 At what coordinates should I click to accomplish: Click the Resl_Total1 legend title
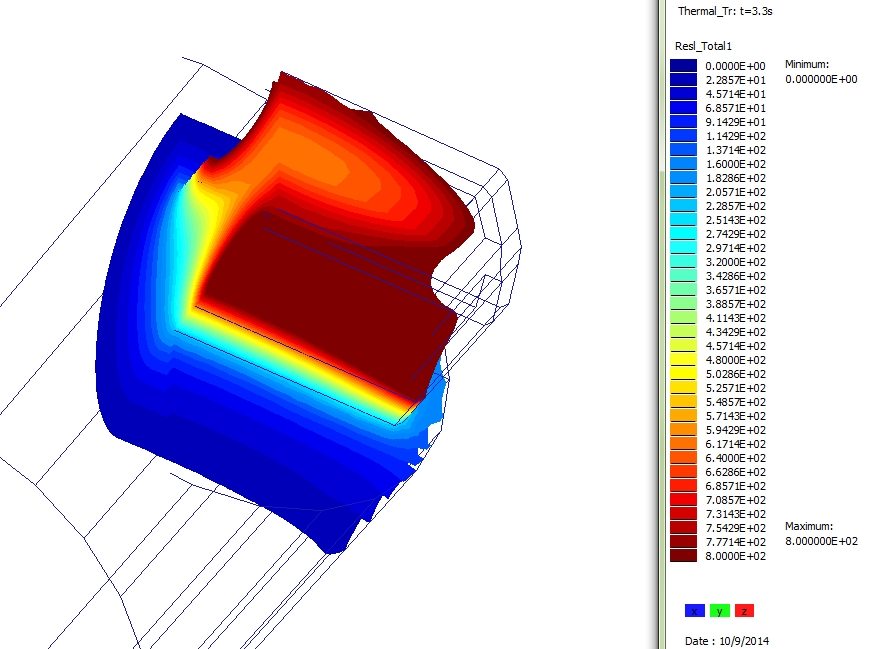[705, 46]
